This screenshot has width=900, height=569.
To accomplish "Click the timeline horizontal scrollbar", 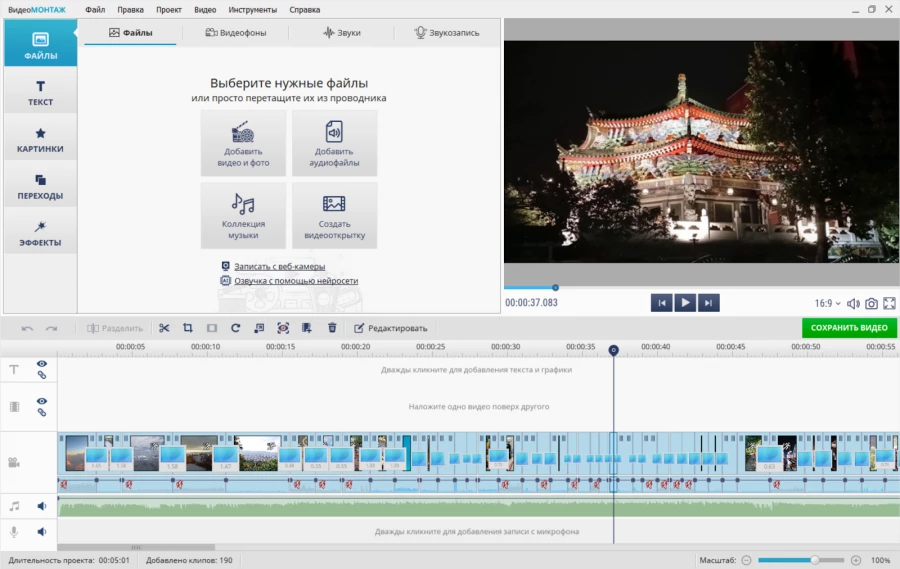I will [x=136, y=547].
